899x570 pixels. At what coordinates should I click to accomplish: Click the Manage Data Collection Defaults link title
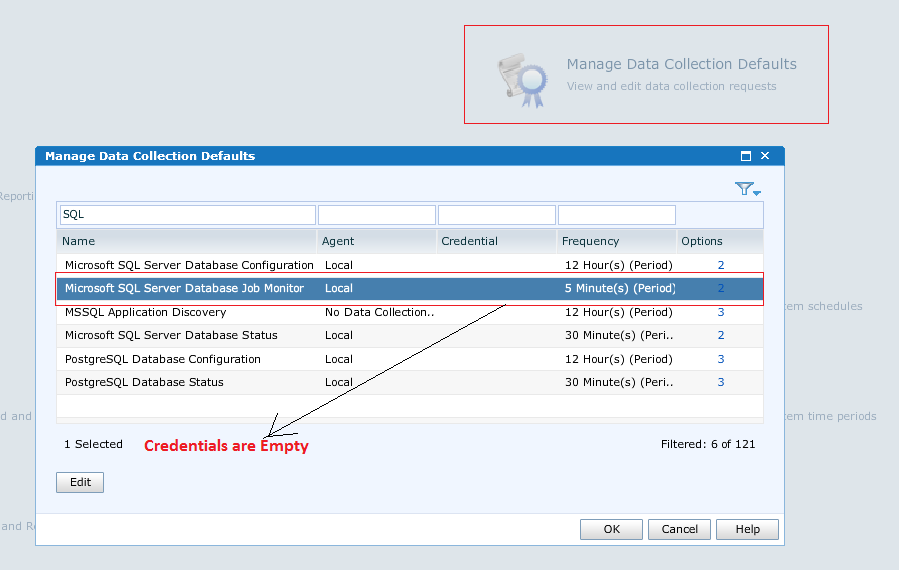(x=682, y=64)
